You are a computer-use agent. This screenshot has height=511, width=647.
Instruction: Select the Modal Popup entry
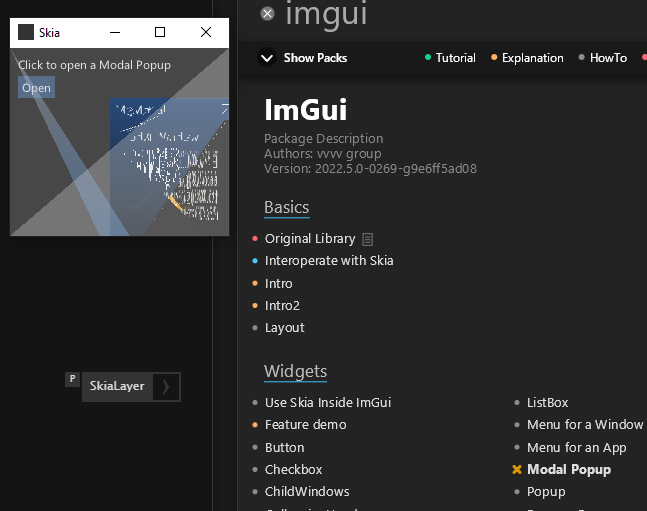click(569, 470)
